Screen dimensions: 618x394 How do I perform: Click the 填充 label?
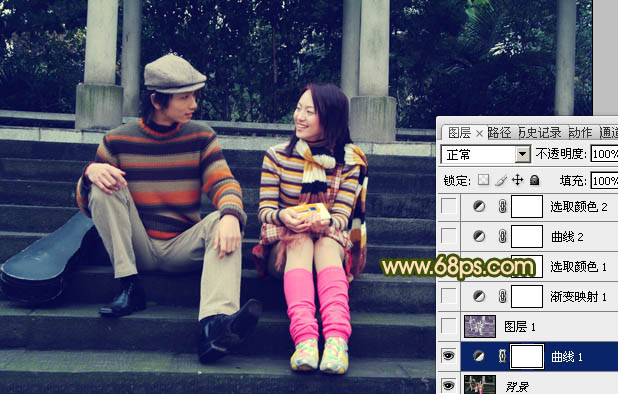click(574, 181)
